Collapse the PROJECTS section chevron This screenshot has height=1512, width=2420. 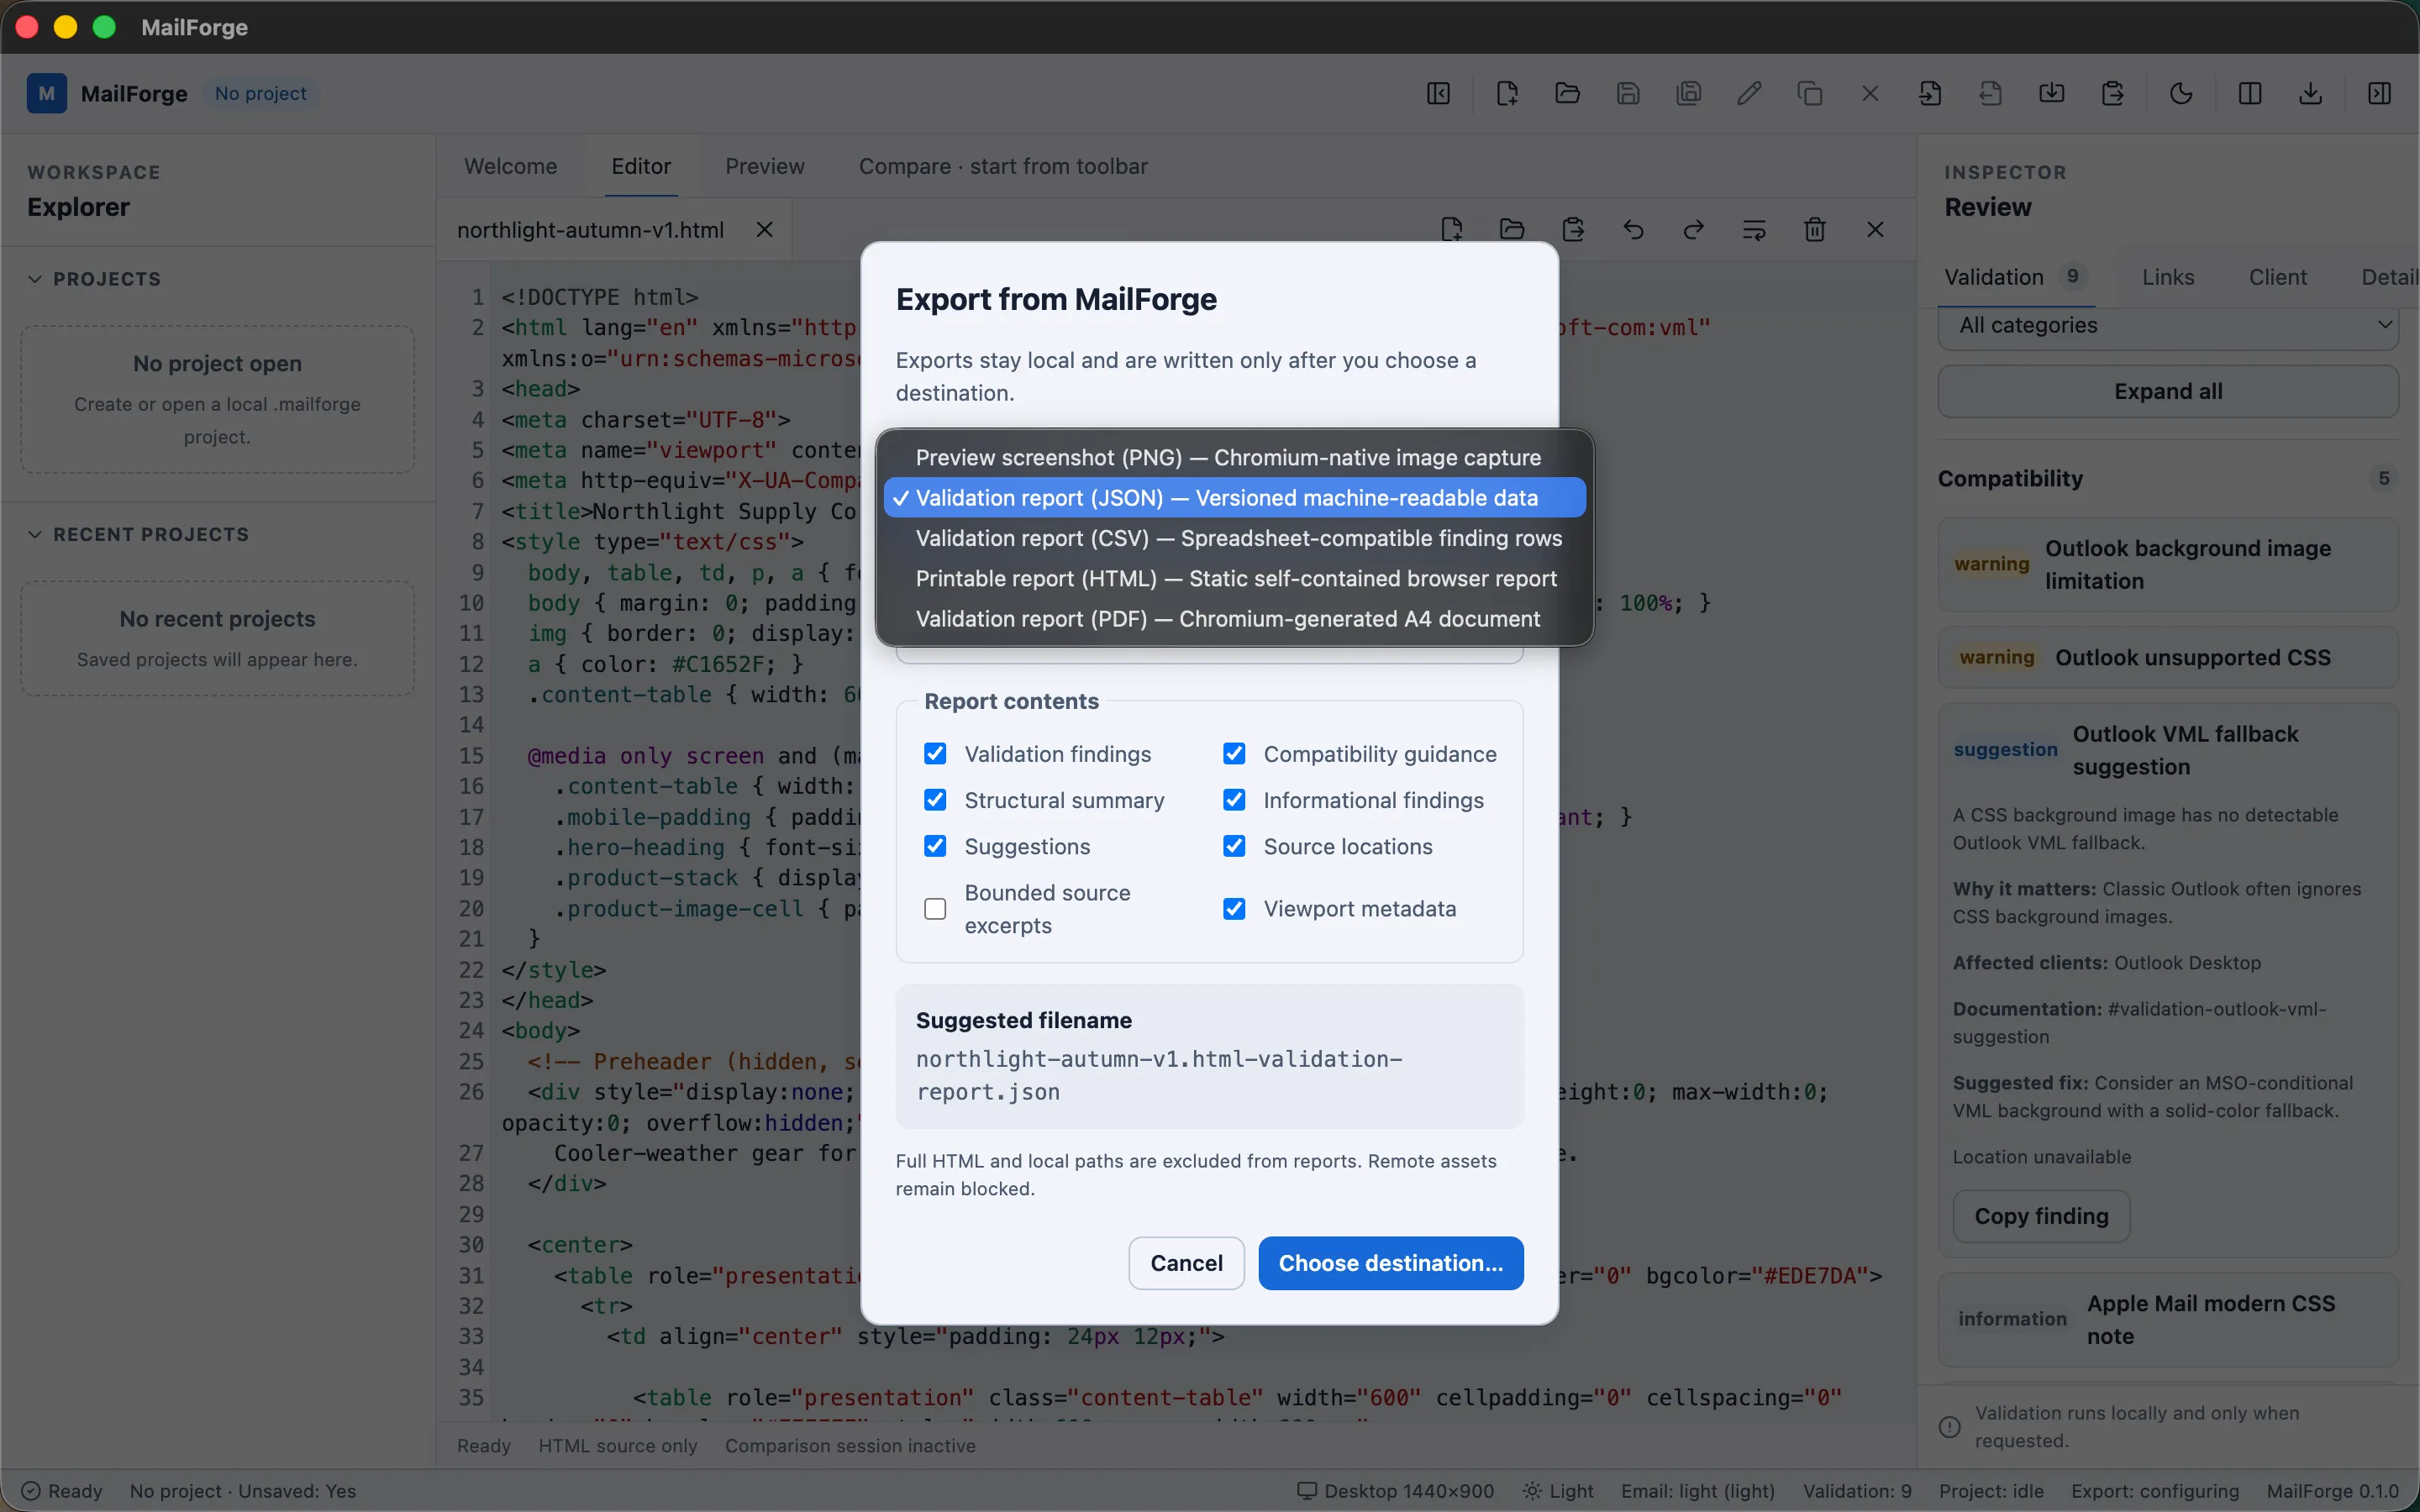(x=35, y=279)
